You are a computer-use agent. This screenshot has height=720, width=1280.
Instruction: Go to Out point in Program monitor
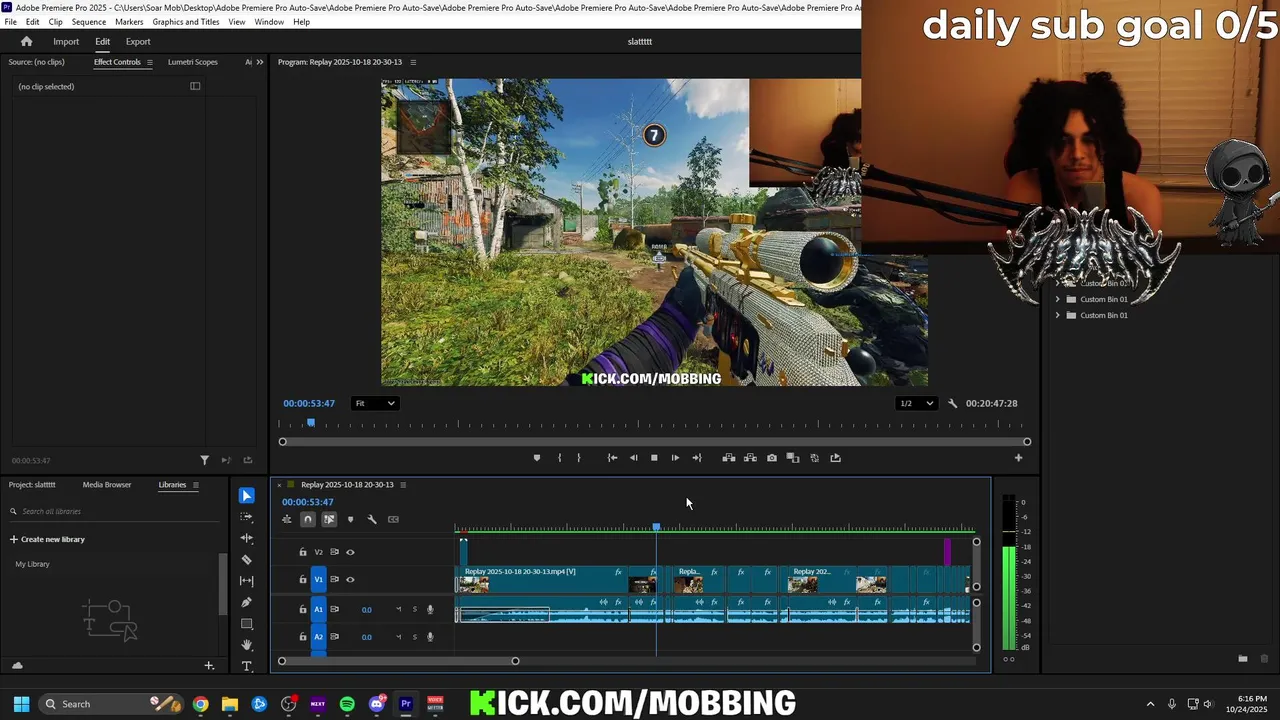pos(697,458)
